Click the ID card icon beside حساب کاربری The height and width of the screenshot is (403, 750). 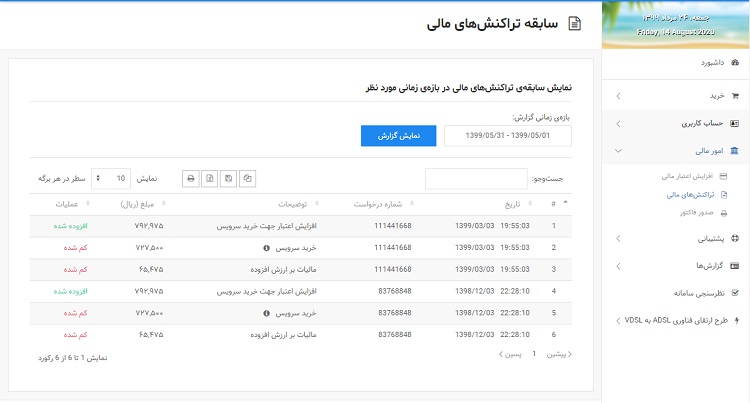coord(734,123)
